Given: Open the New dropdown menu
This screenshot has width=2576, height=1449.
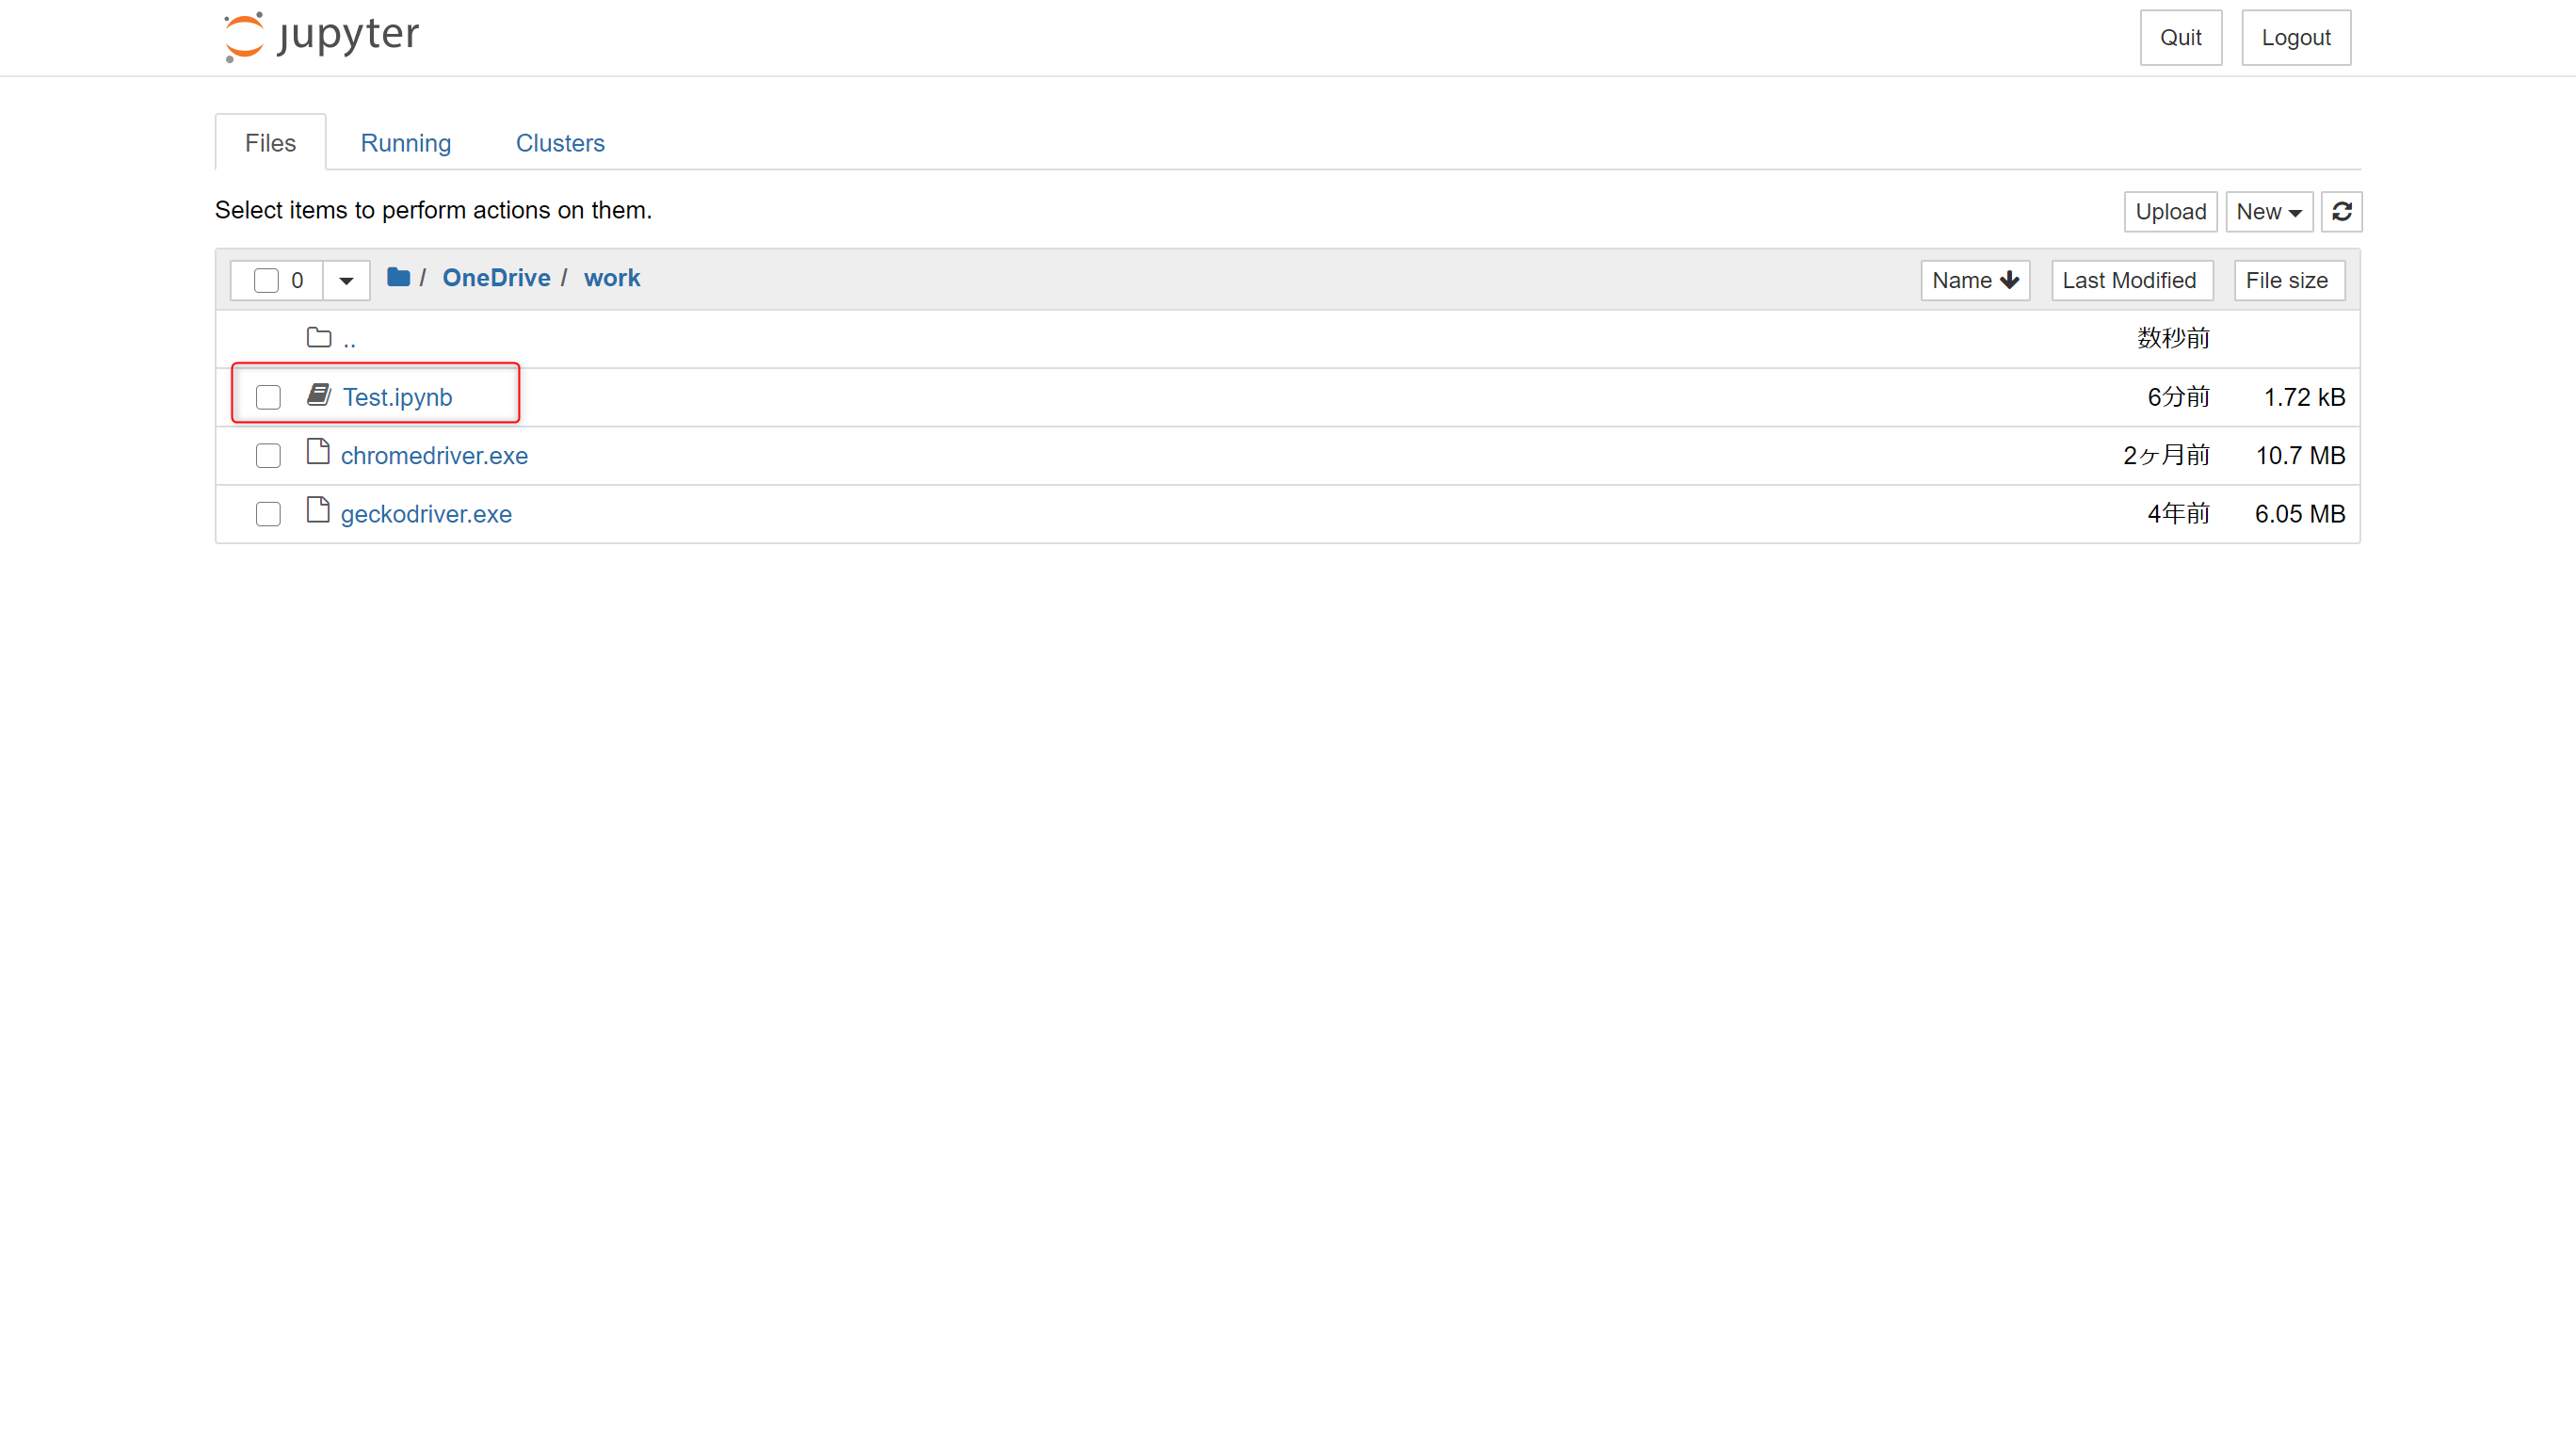Looking at the screenshot, I should [2268, 212].
